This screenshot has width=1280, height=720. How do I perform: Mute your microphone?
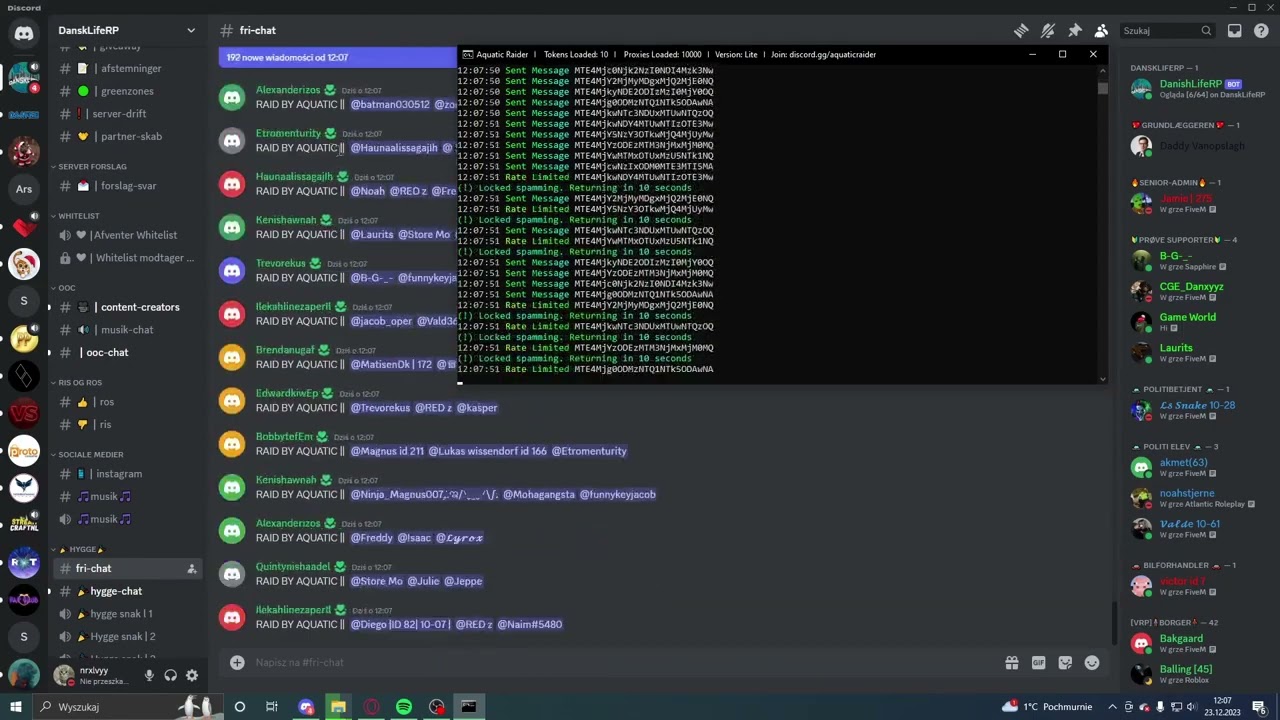click(x=149, y=676)
